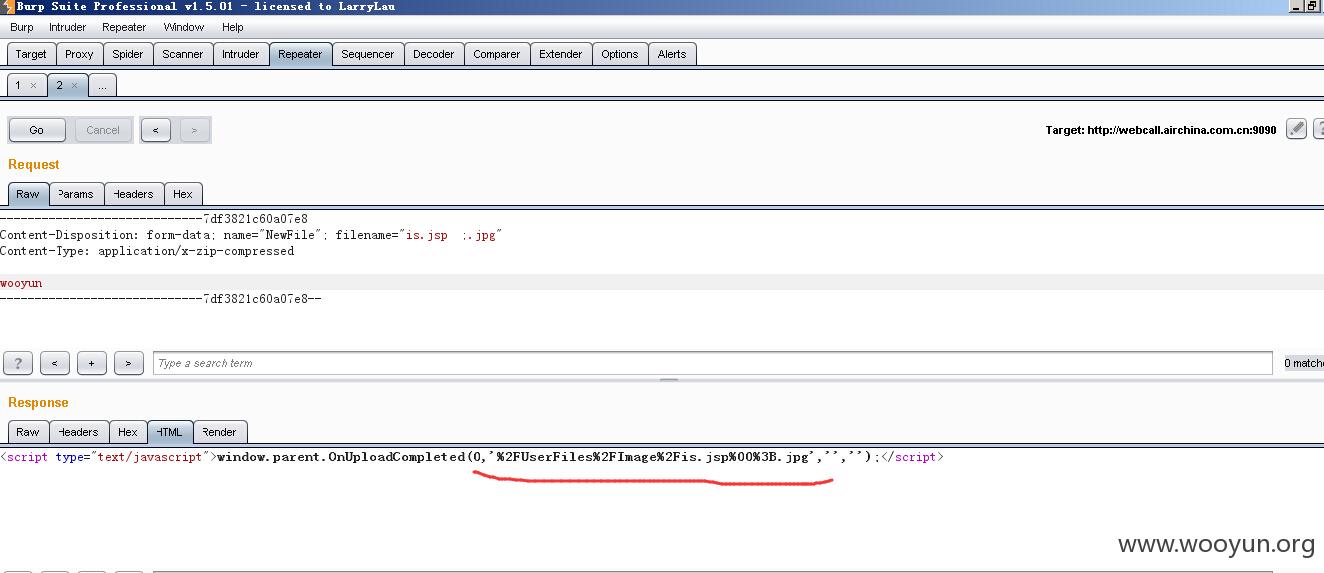Click the Go button to send request

[x=37, y=130]
